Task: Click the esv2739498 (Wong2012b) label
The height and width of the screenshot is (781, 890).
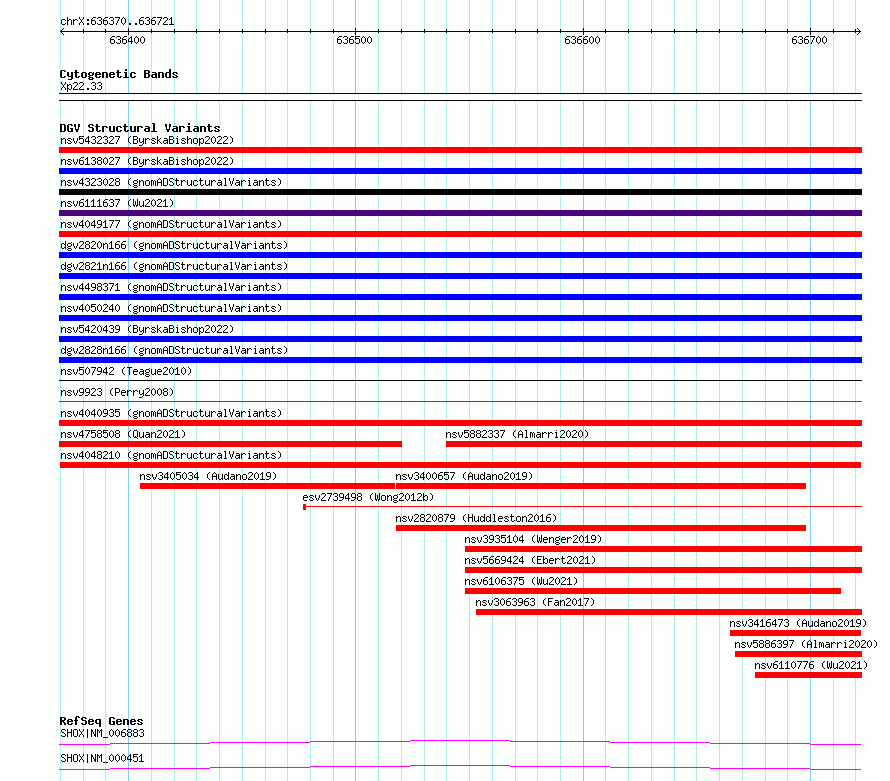Action: 368,497
